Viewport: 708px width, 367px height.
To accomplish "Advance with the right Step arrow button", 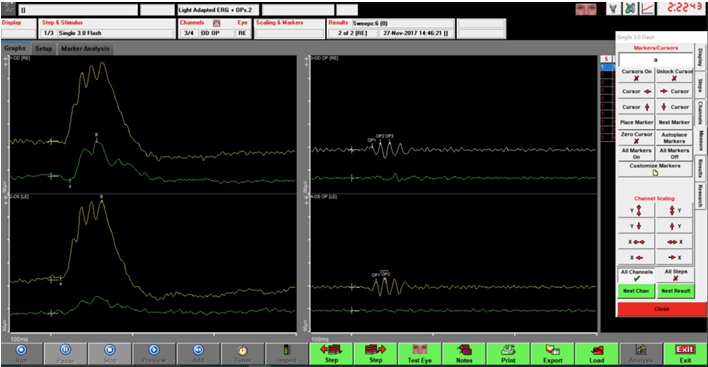I will 376,353.
